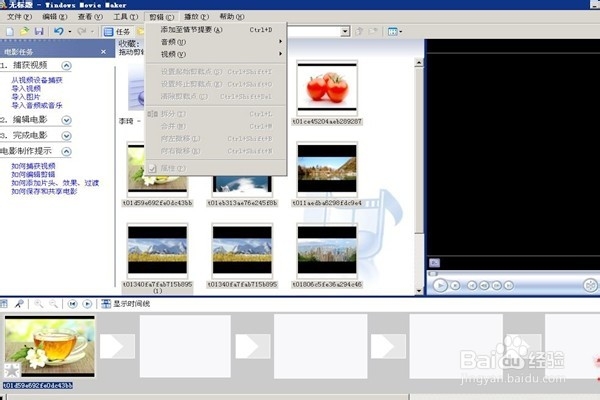Click the preview monitor Play button
The width and height of the screenshot is (600, 400).
pyautogui.click(x=440, y=286)
